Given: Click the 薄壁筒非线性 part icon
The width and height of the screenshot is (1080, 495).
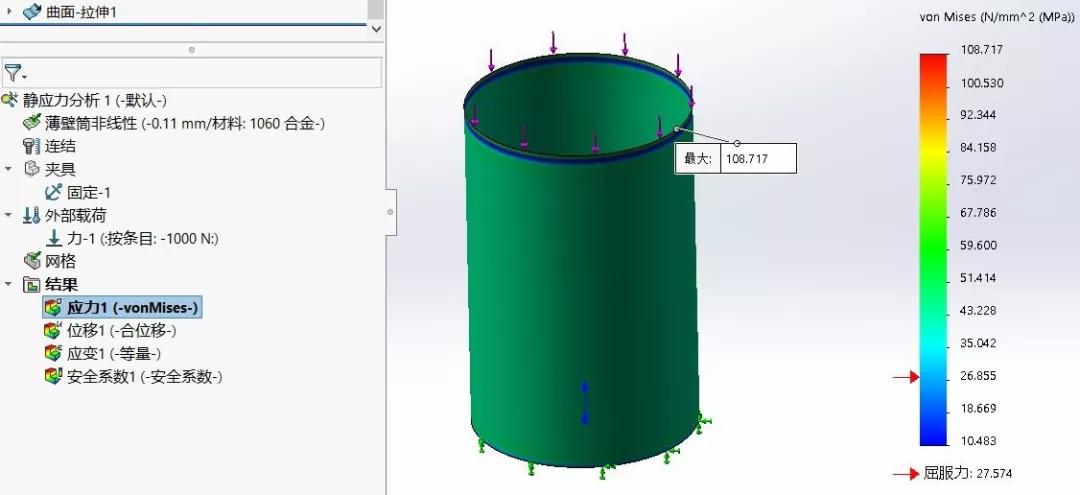Looking at the screenshot, I should click(32, 123).
